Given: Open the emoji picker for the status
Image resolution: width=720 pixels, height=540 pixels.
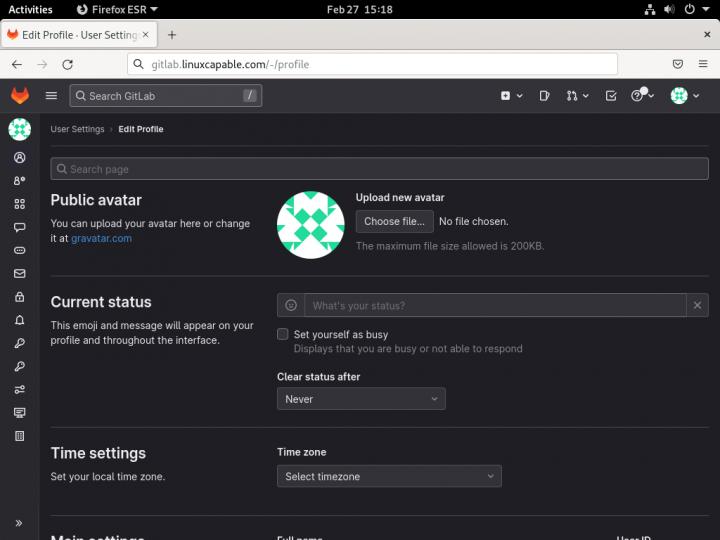Looking at the screenshot, I should tap(291, 305).
